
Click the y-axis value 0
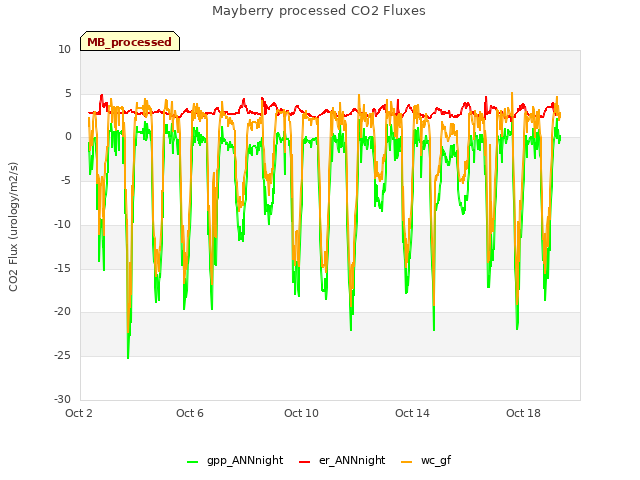point(68,137)
